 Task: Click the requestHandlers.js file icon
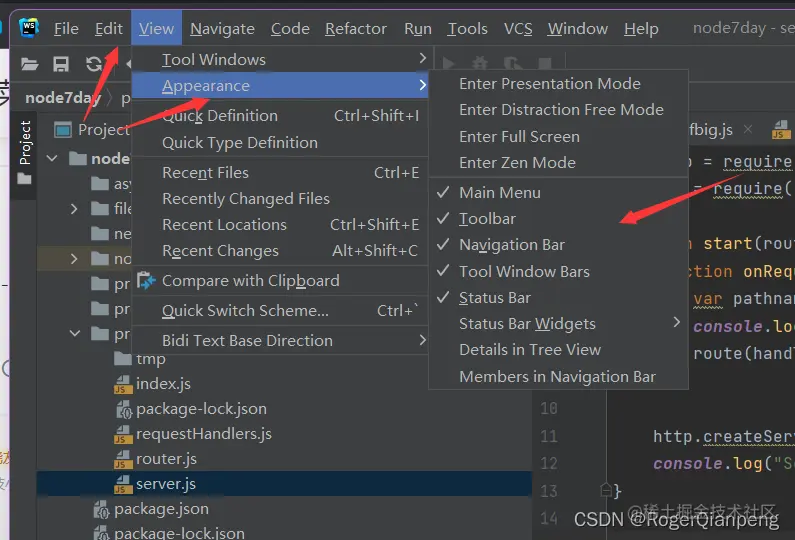click(122, 434)
